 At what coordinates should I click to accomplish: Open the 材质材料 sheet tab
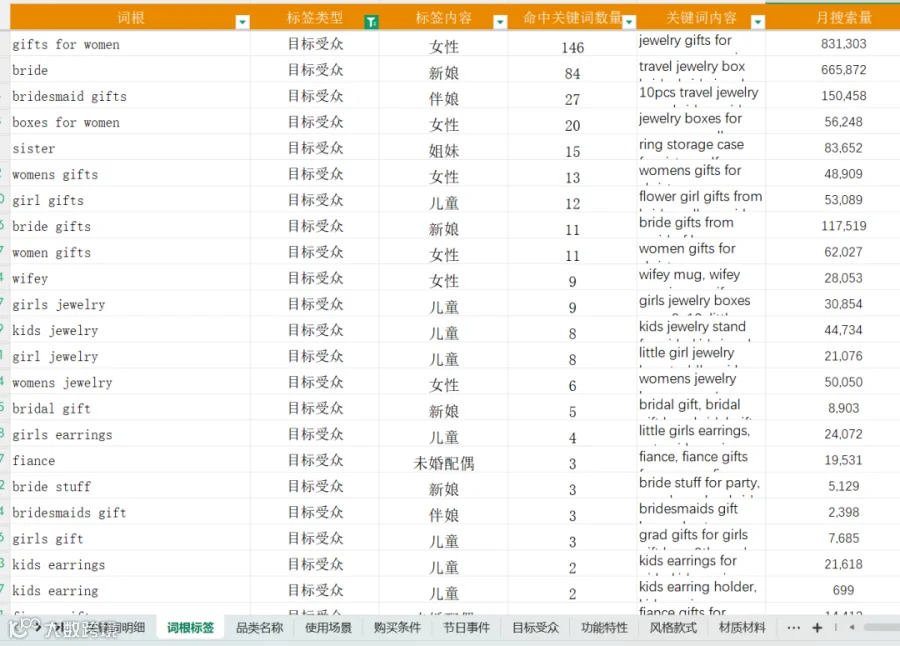[x=742, y=628]
